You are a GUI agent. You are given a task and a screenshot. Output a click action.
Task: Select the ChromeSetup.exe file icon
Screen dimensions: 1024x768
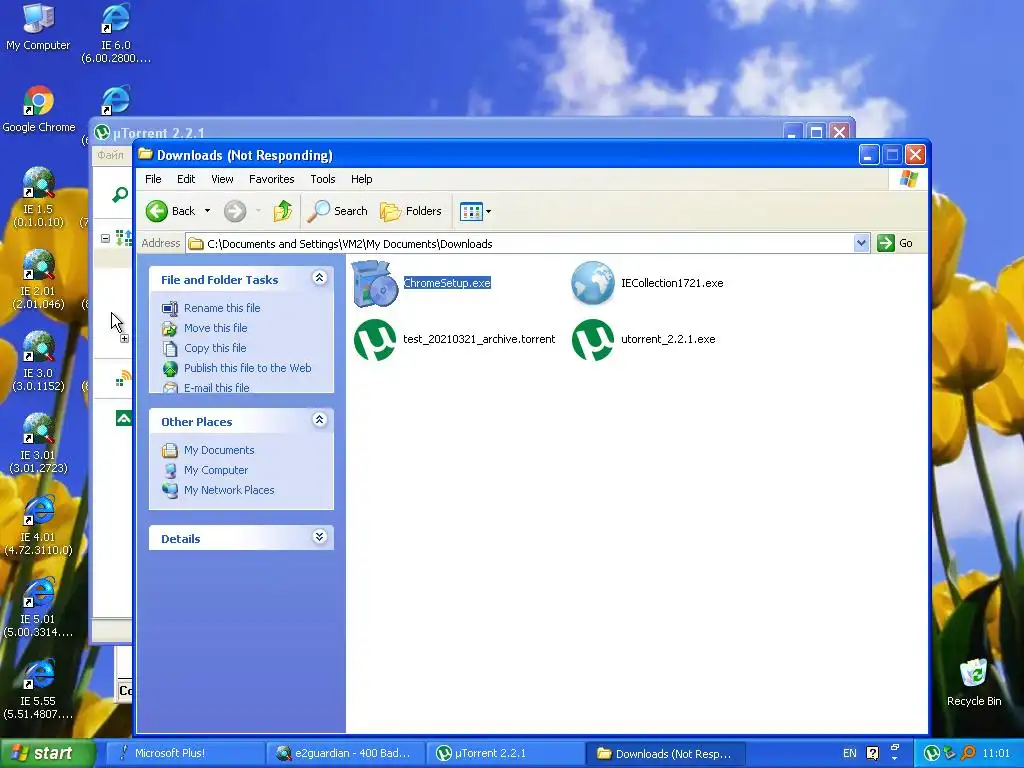point(375,283)
